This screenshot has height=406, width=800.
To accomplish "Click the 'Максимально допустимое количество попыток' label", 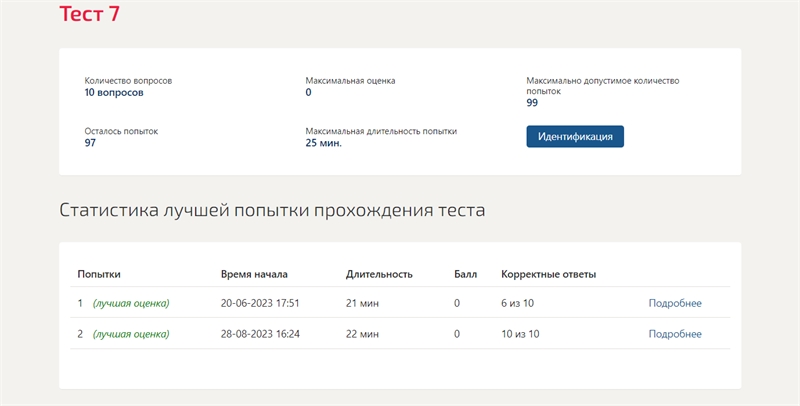I will tap(603, 86).
